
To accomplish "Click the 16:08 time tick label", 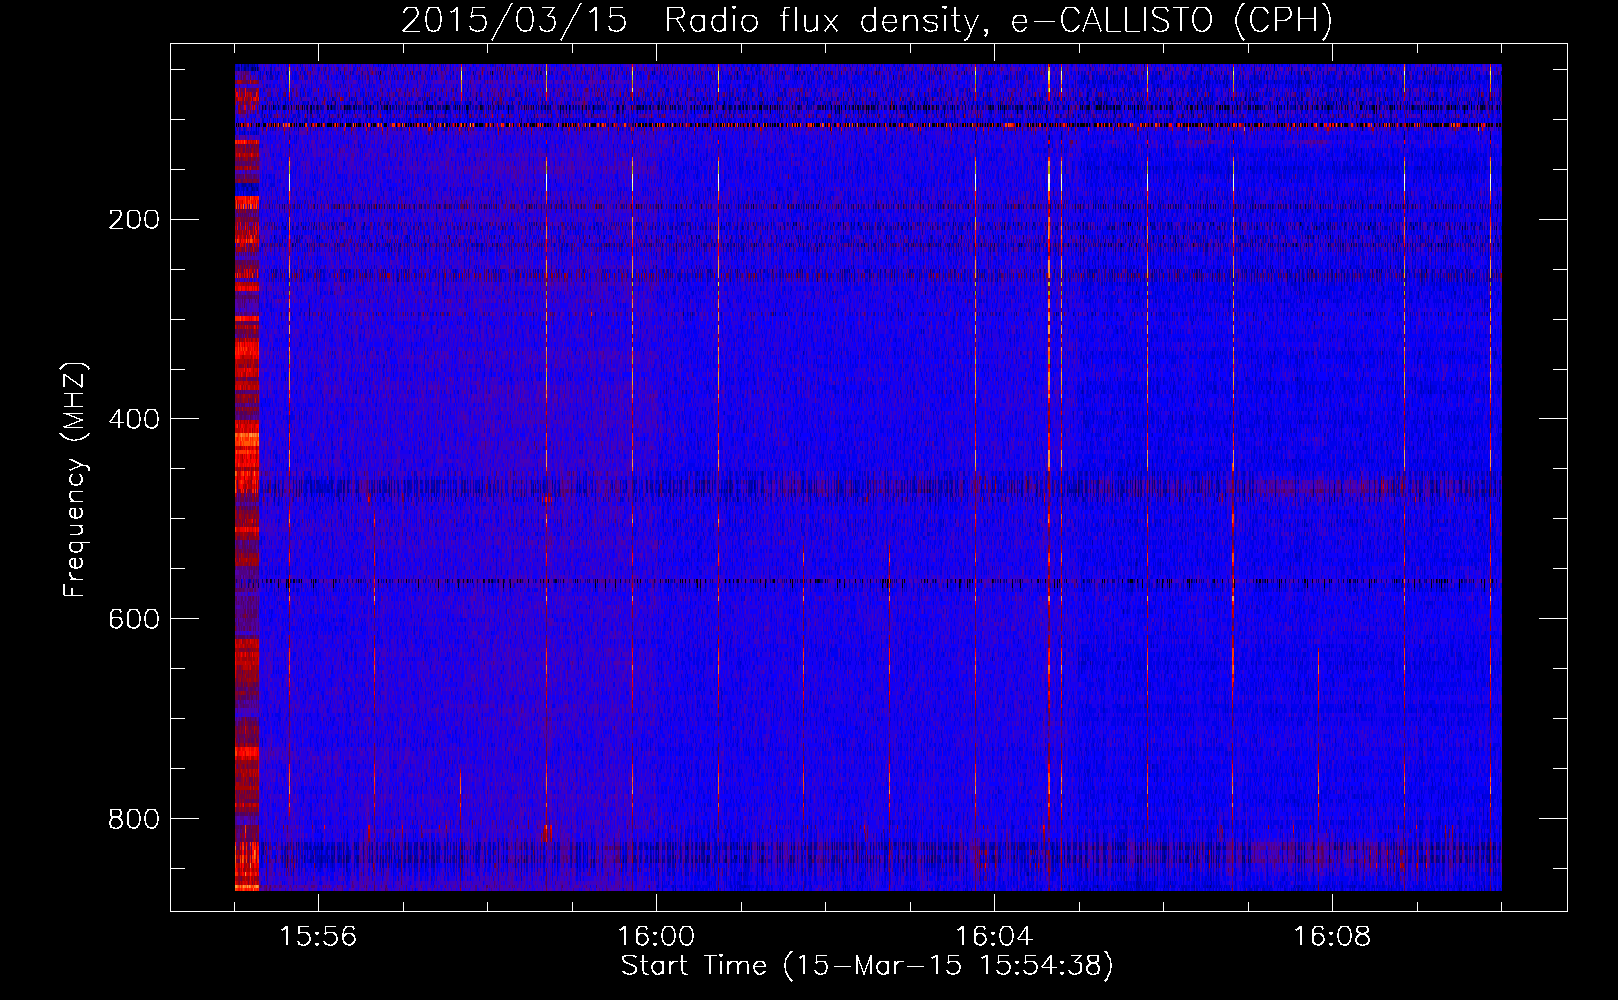I will pyautogui.click(x=1332, y=937).
